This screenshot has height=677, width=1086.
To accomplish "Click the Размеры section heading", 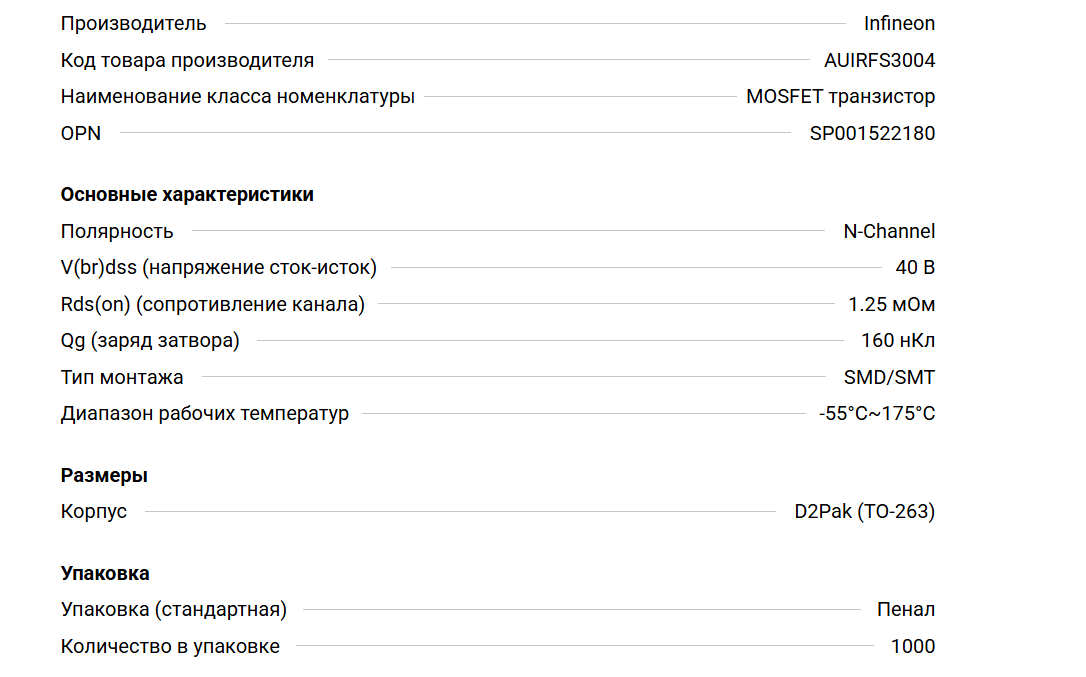I will pyautogui.click(x=104, y=475).
